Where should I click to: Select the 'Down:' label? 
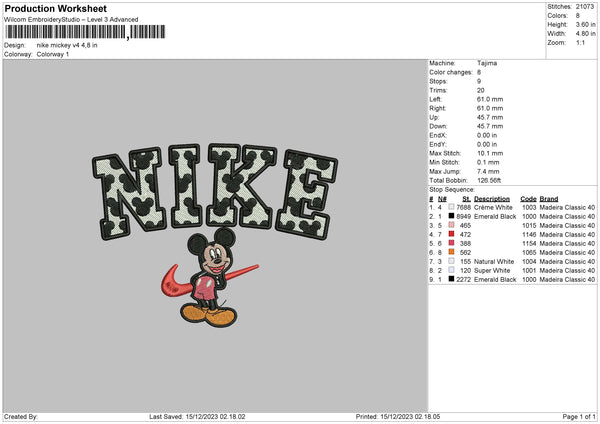pyautogui.click(x=438, y=126)
